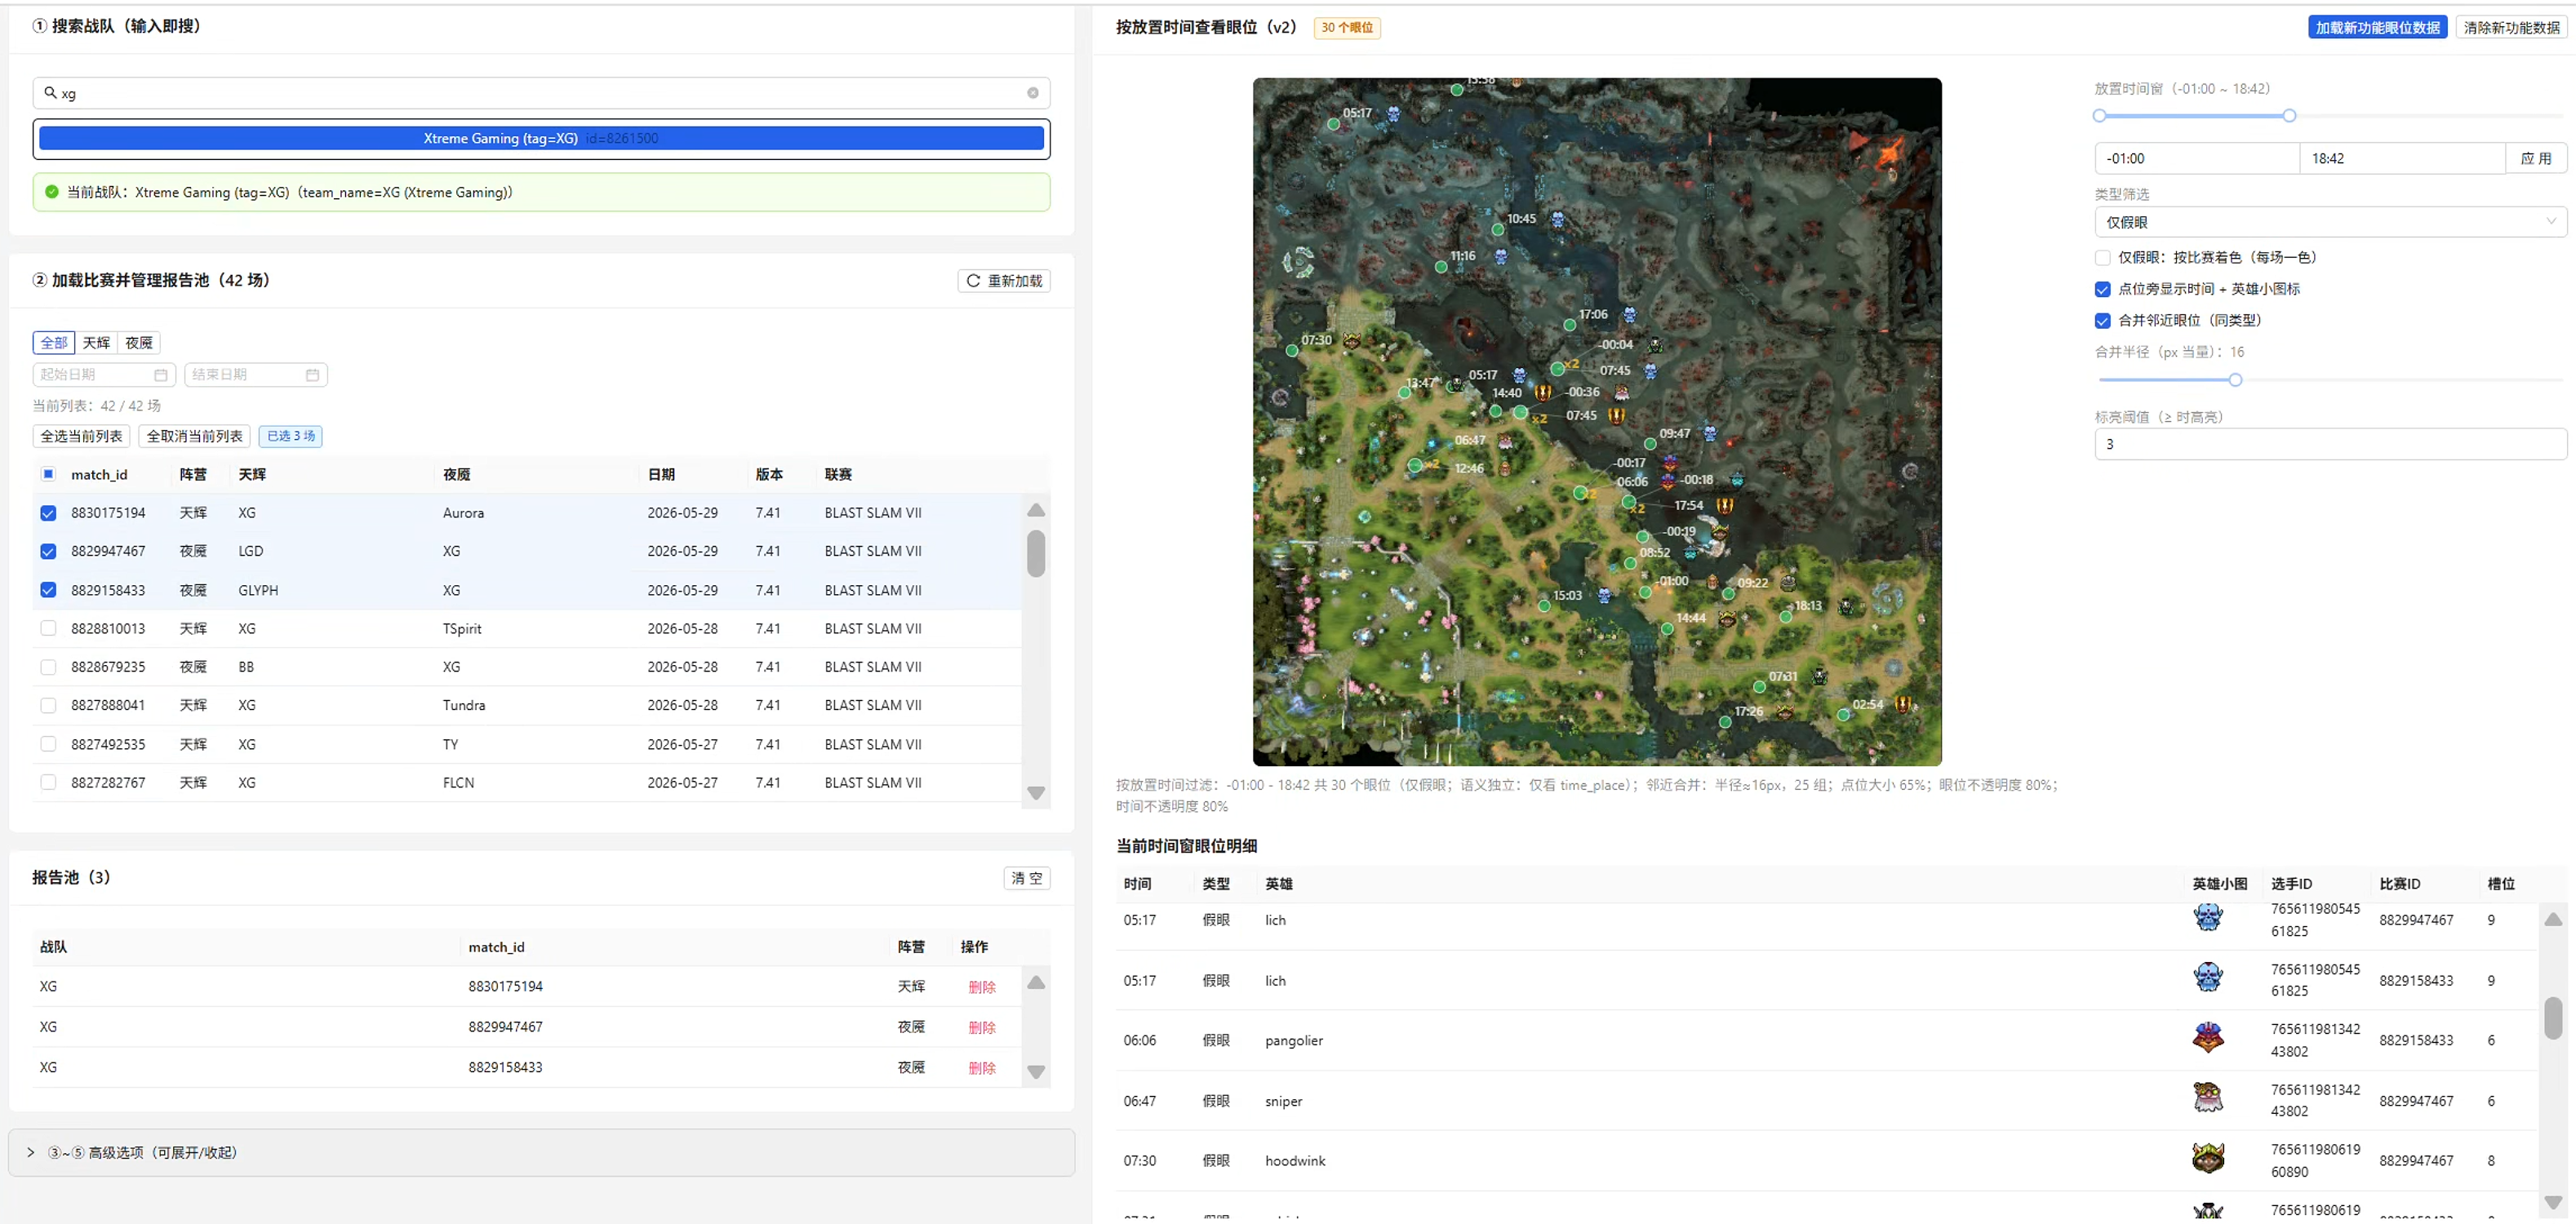Click the 09:47 ward marker on the map
2576x1224 pixels.
tap(1650, 444)
